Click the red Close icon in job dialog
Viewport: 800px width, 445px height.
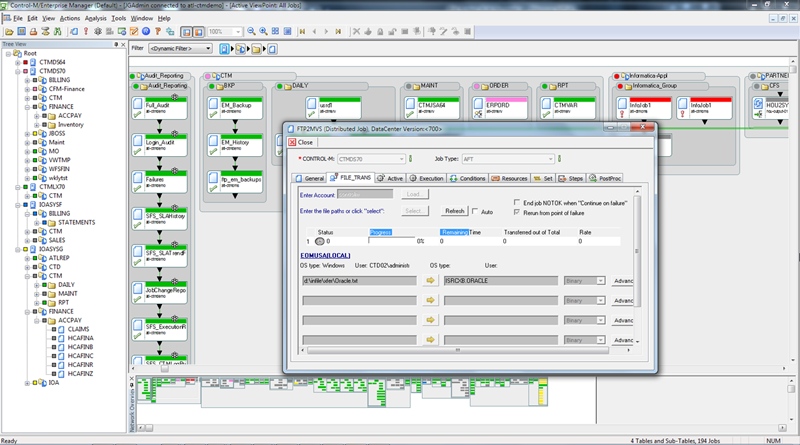(x=291, y=142)
